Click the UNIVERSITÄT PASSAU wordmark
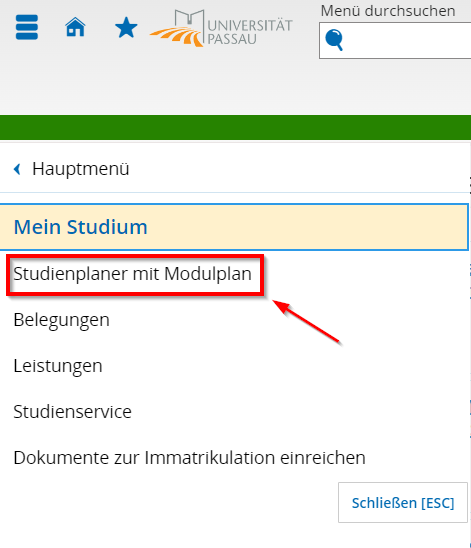Screen dimensions: 471x548 (x=250, y=32)
